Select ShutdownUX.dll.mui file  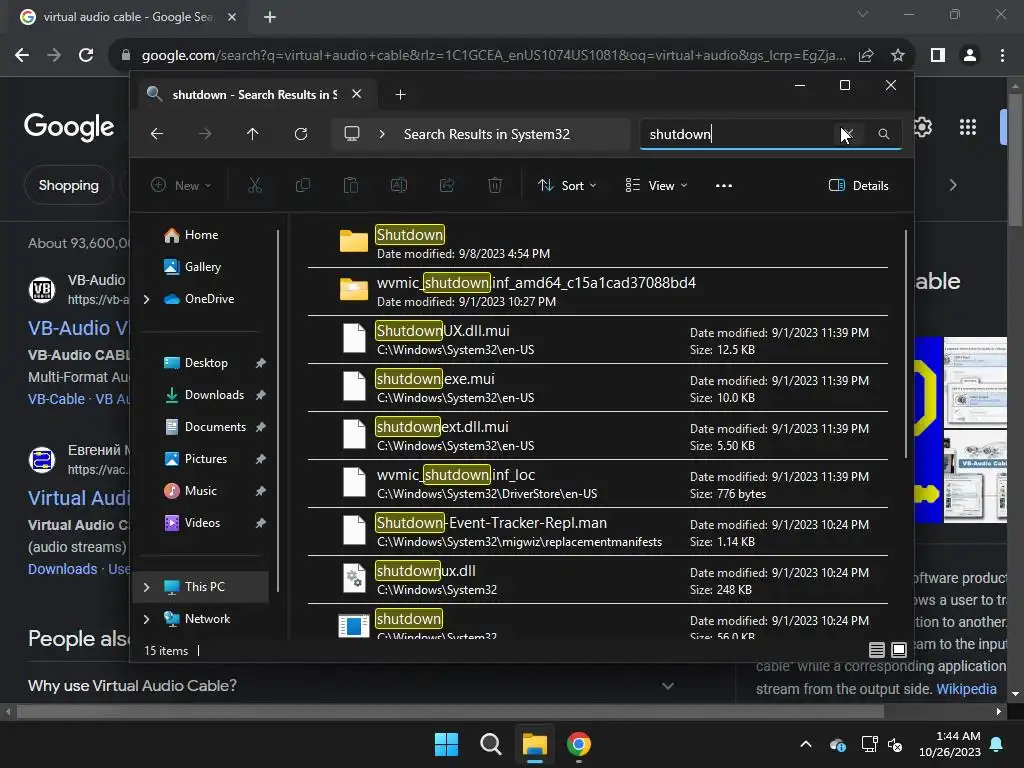click(x=598, y=340)
